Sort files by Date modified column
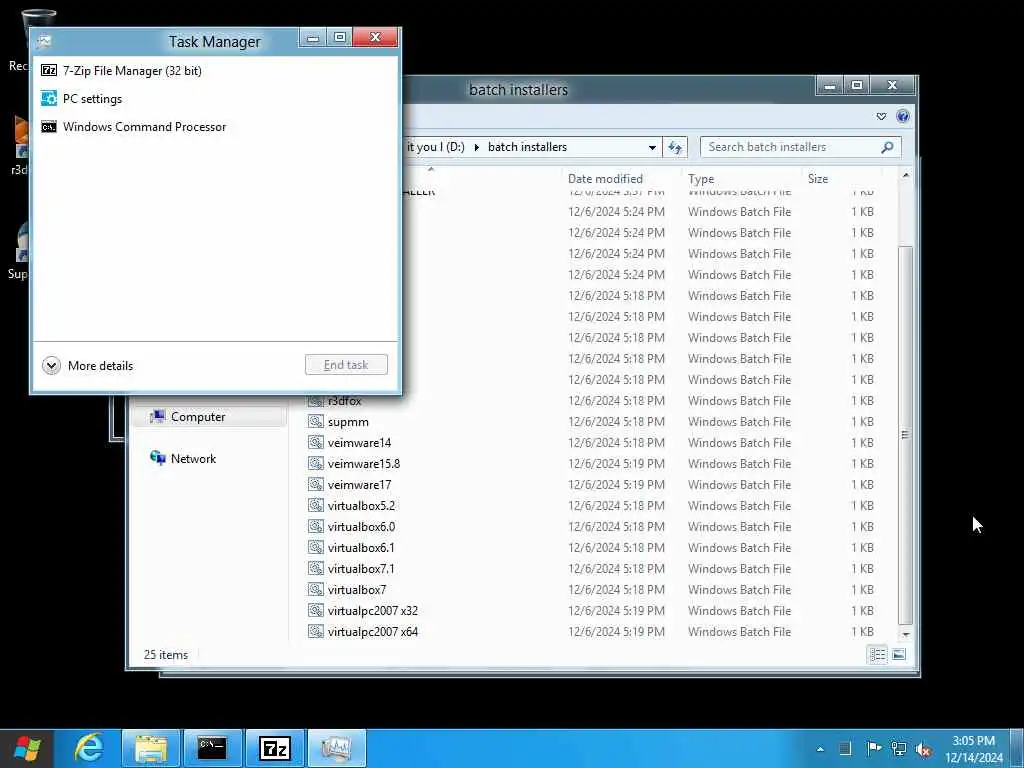The height and width of the screenshot is (768, 1024). click(x=605, y=179)
